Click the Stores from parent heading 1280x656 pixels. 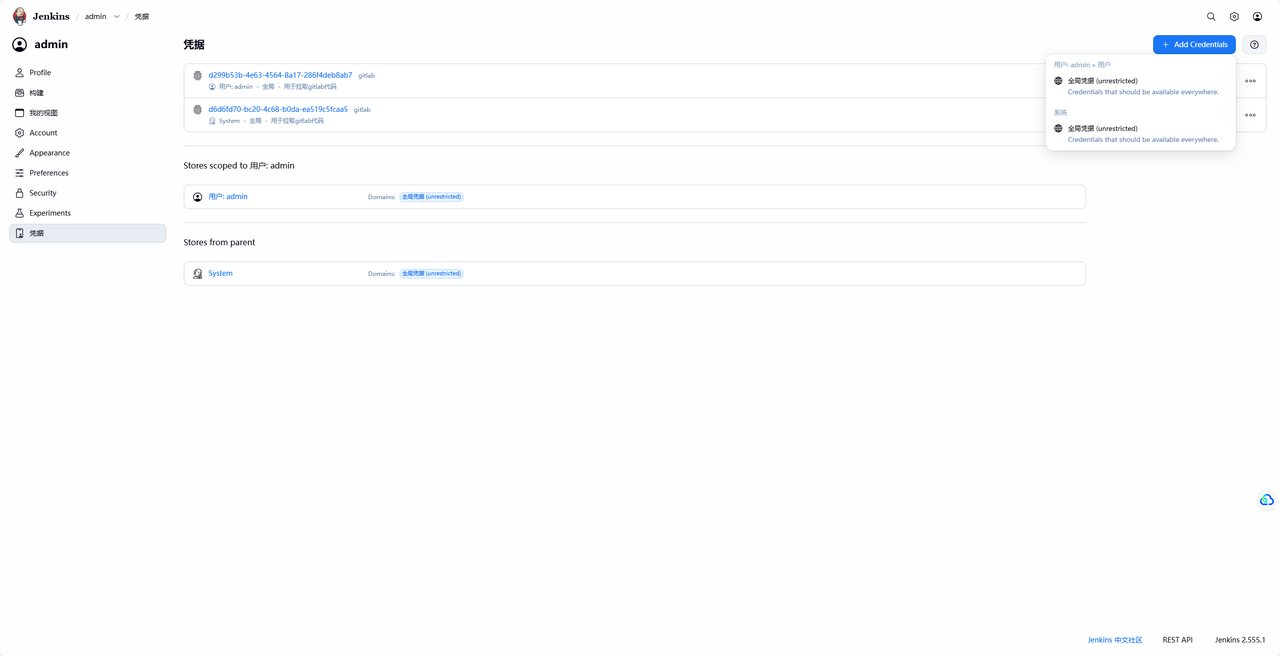(x=219, y=243)
